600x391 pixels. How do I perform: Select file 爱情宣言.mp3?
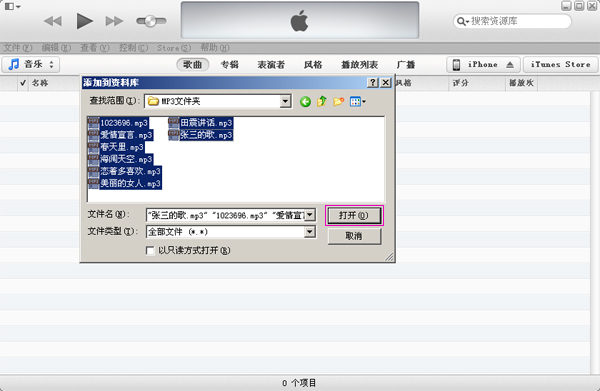pyautogui.click(x=126, y=135)
